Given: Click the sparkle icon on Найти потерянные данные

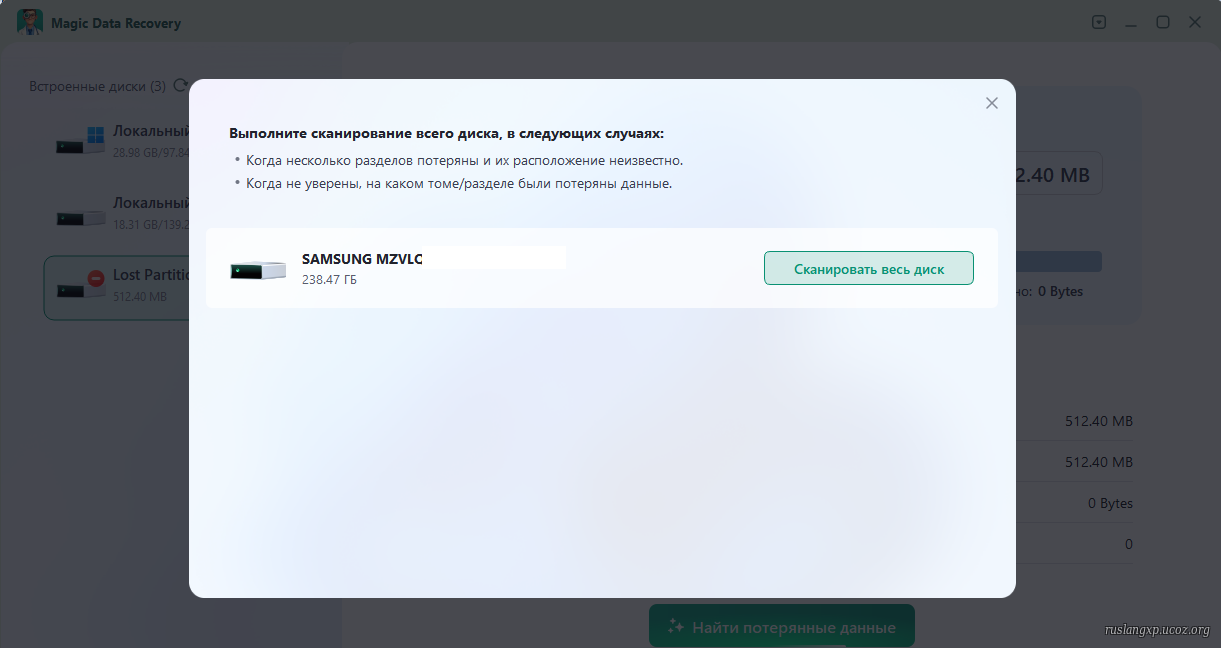Looking at the screenshot, I should pos(676,627).
